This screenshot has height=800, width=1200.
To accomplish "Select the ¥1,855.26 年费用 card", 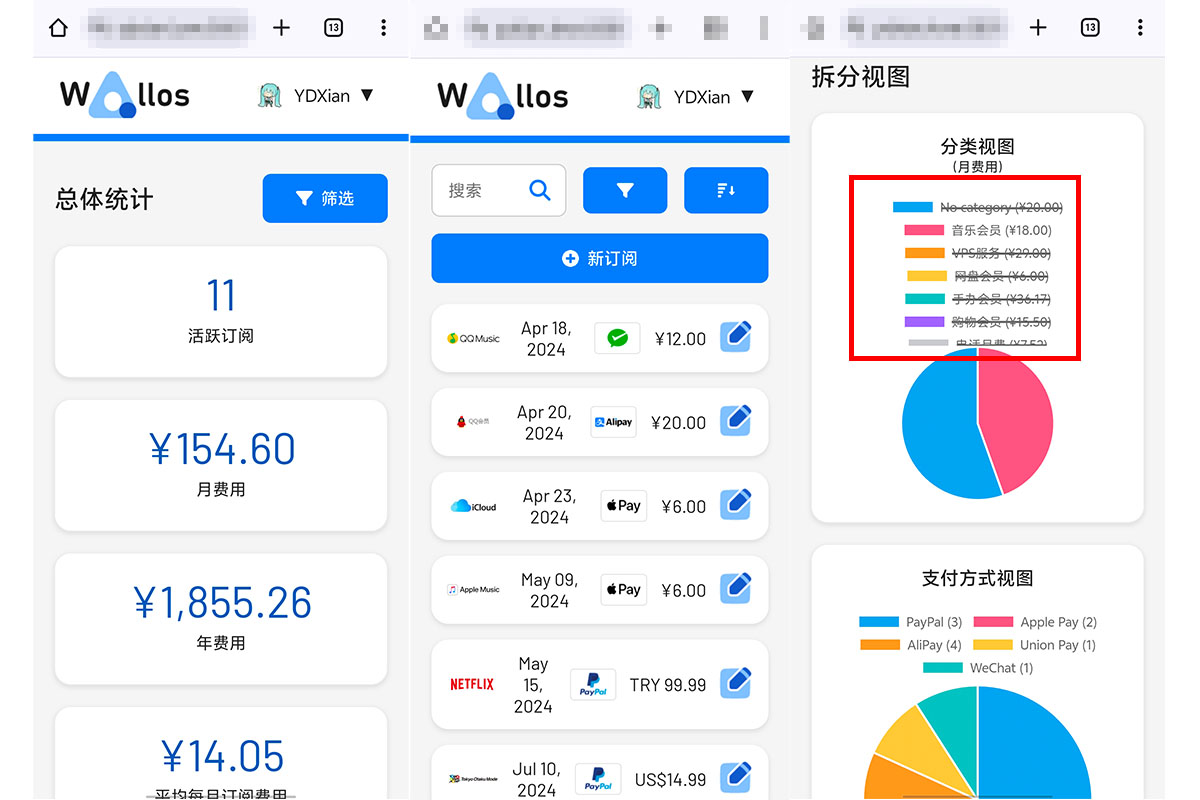I will 221,619.
